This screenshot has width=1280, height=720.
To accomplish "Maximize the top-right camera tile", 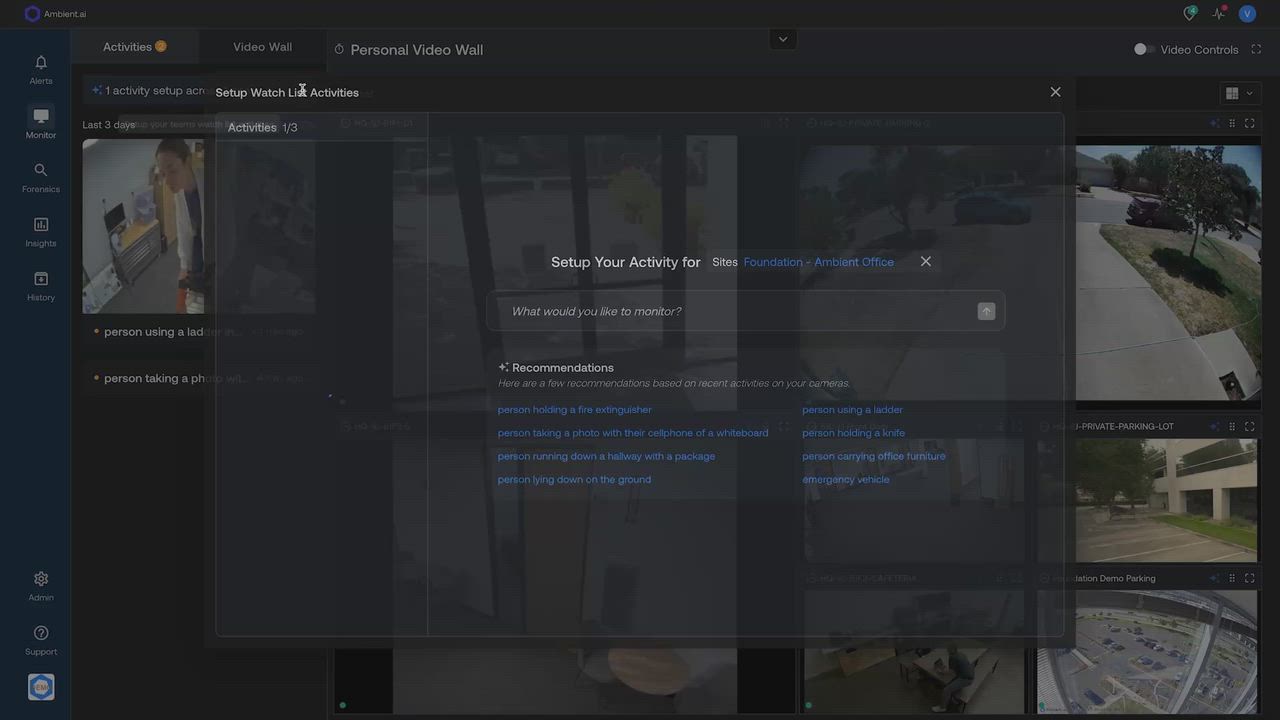I will pyautogui.click(x=1250, y=123).
